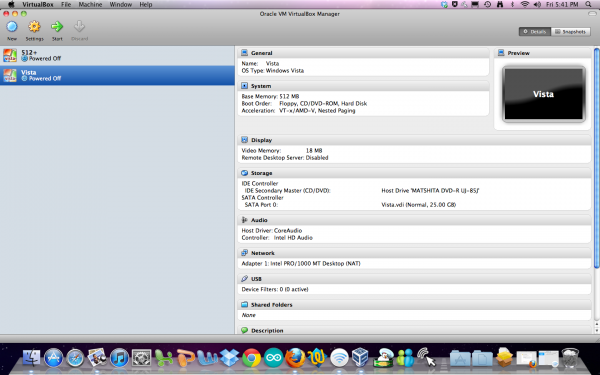This screenshot has width=600, height=375.
Task: Click "Remote Desktop Server: Disabled" text
Action: (x=285, y=158)
